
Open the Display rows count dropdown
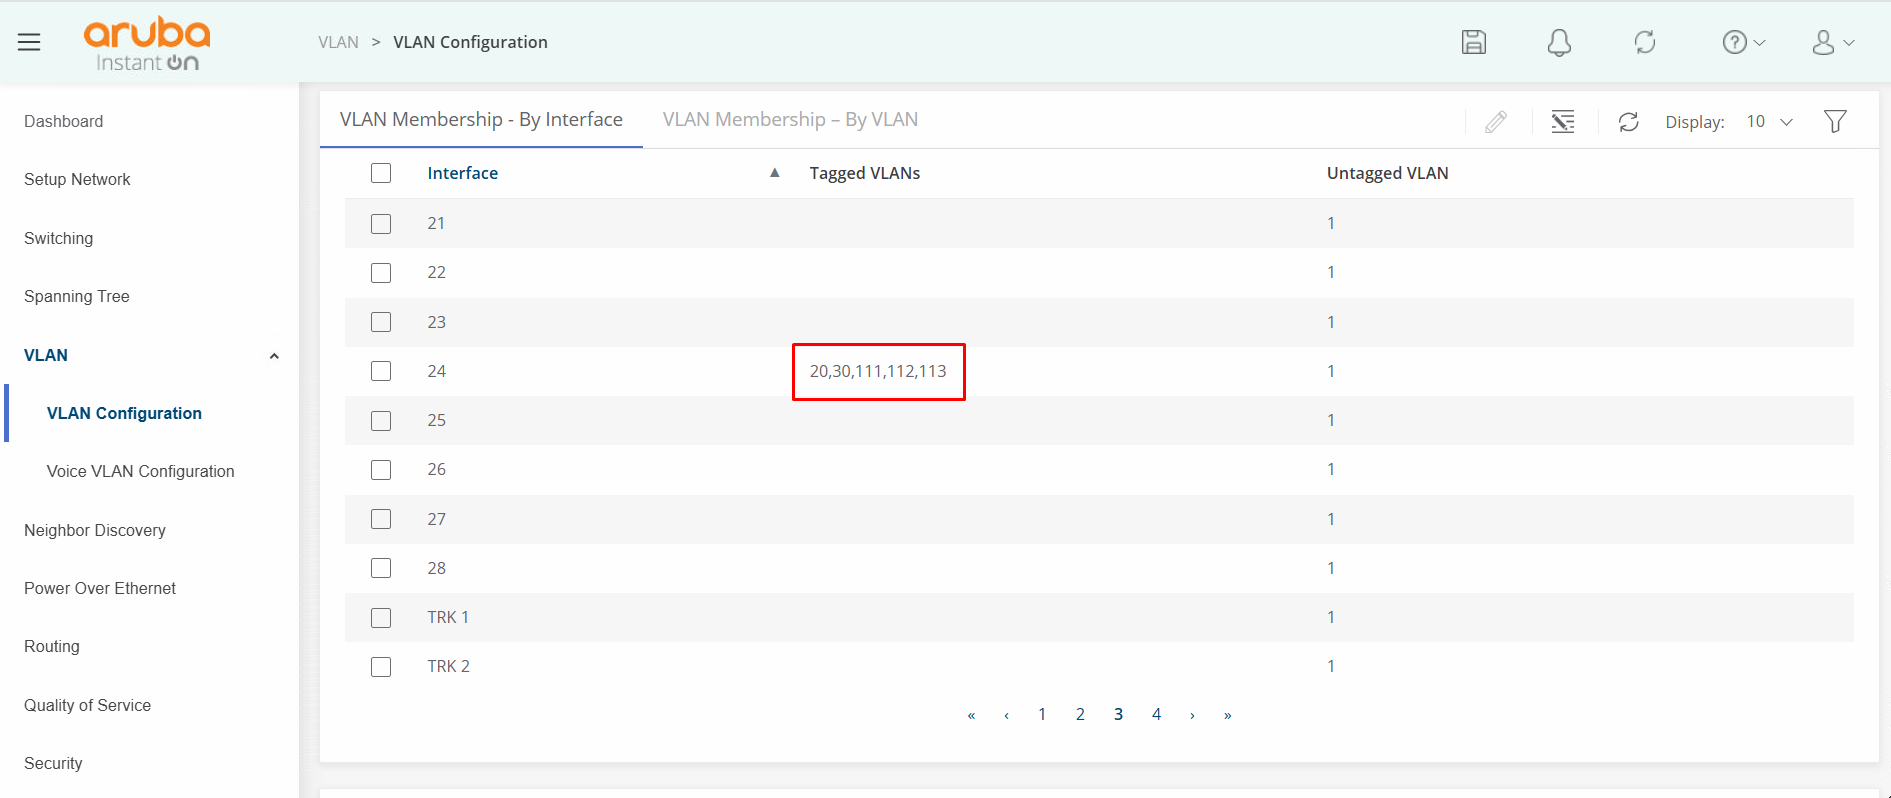coord(1769,122)
